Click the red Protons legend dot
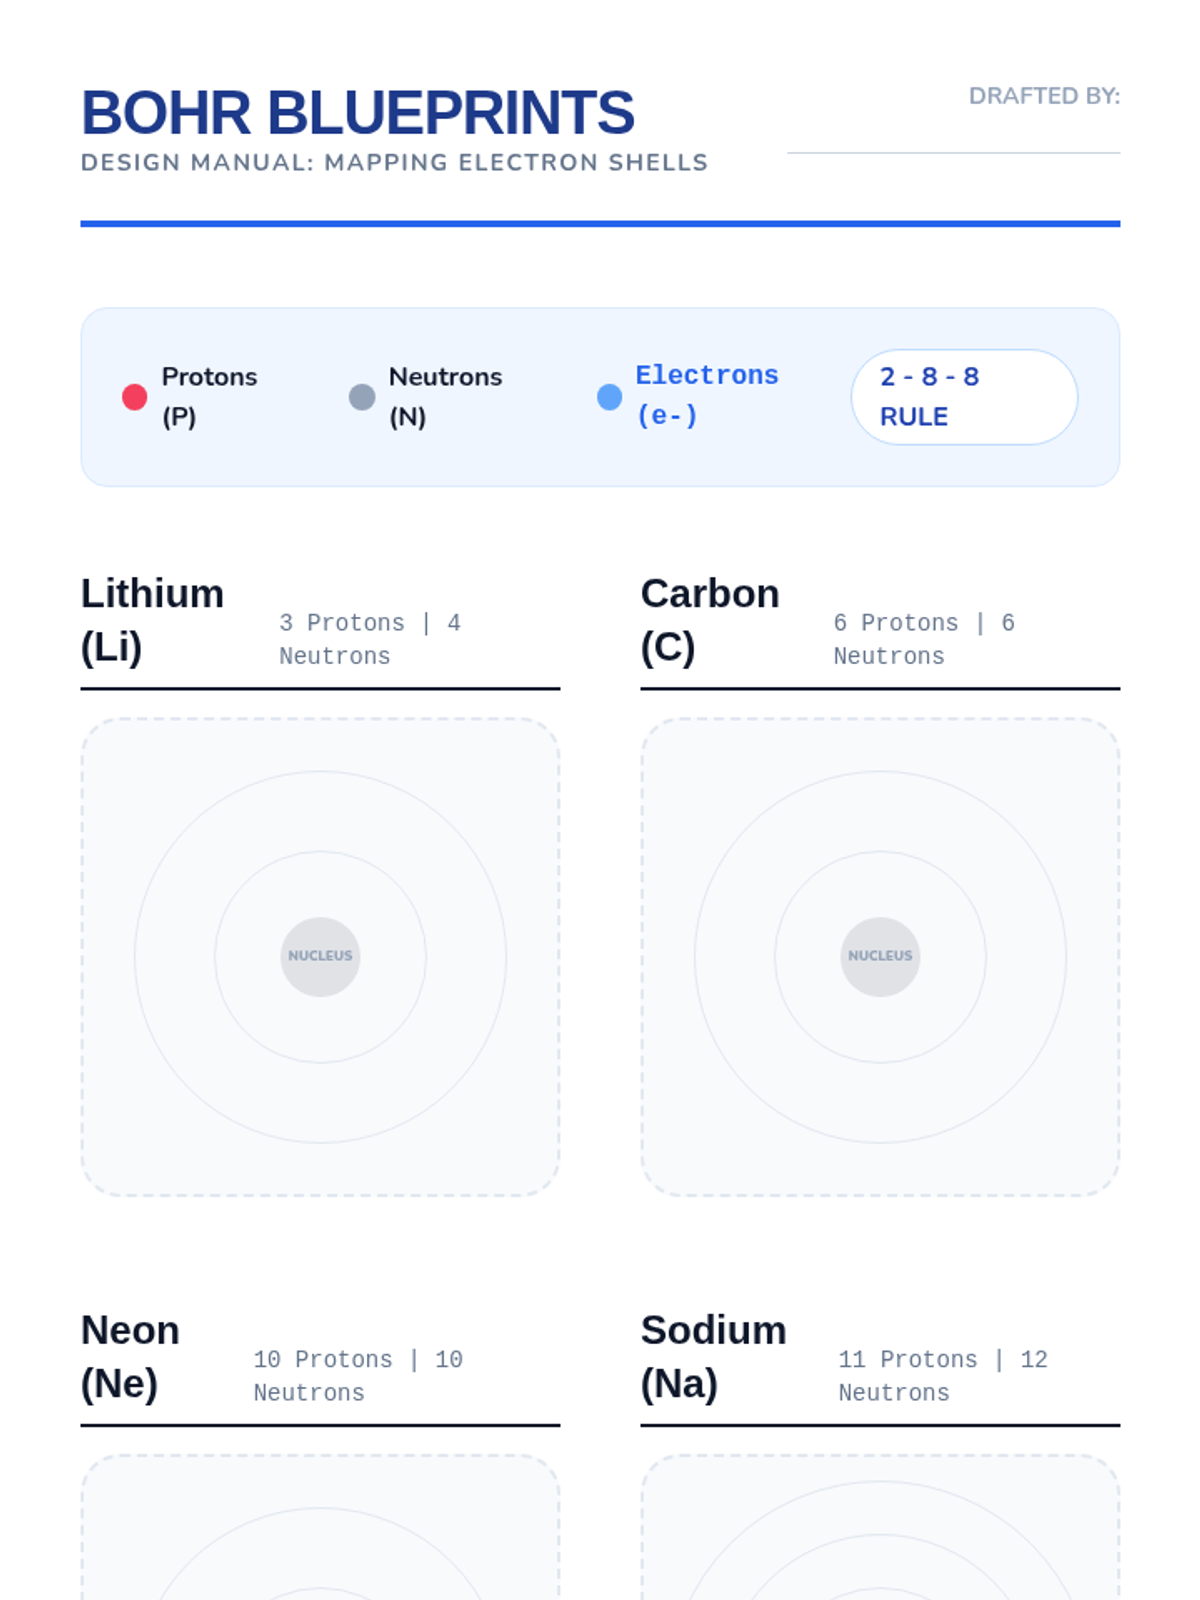 [135, 397]
